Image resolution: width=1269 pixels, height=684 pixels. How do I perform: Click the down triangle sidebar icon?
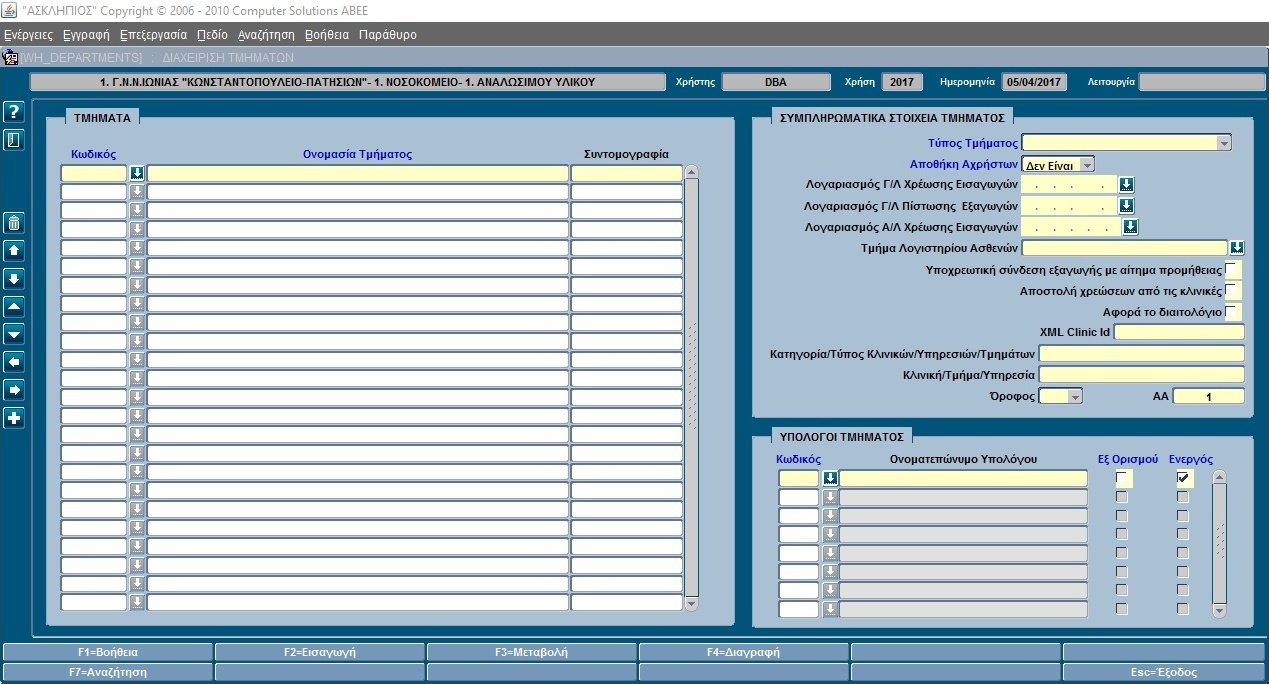click(x=14, y=334)
